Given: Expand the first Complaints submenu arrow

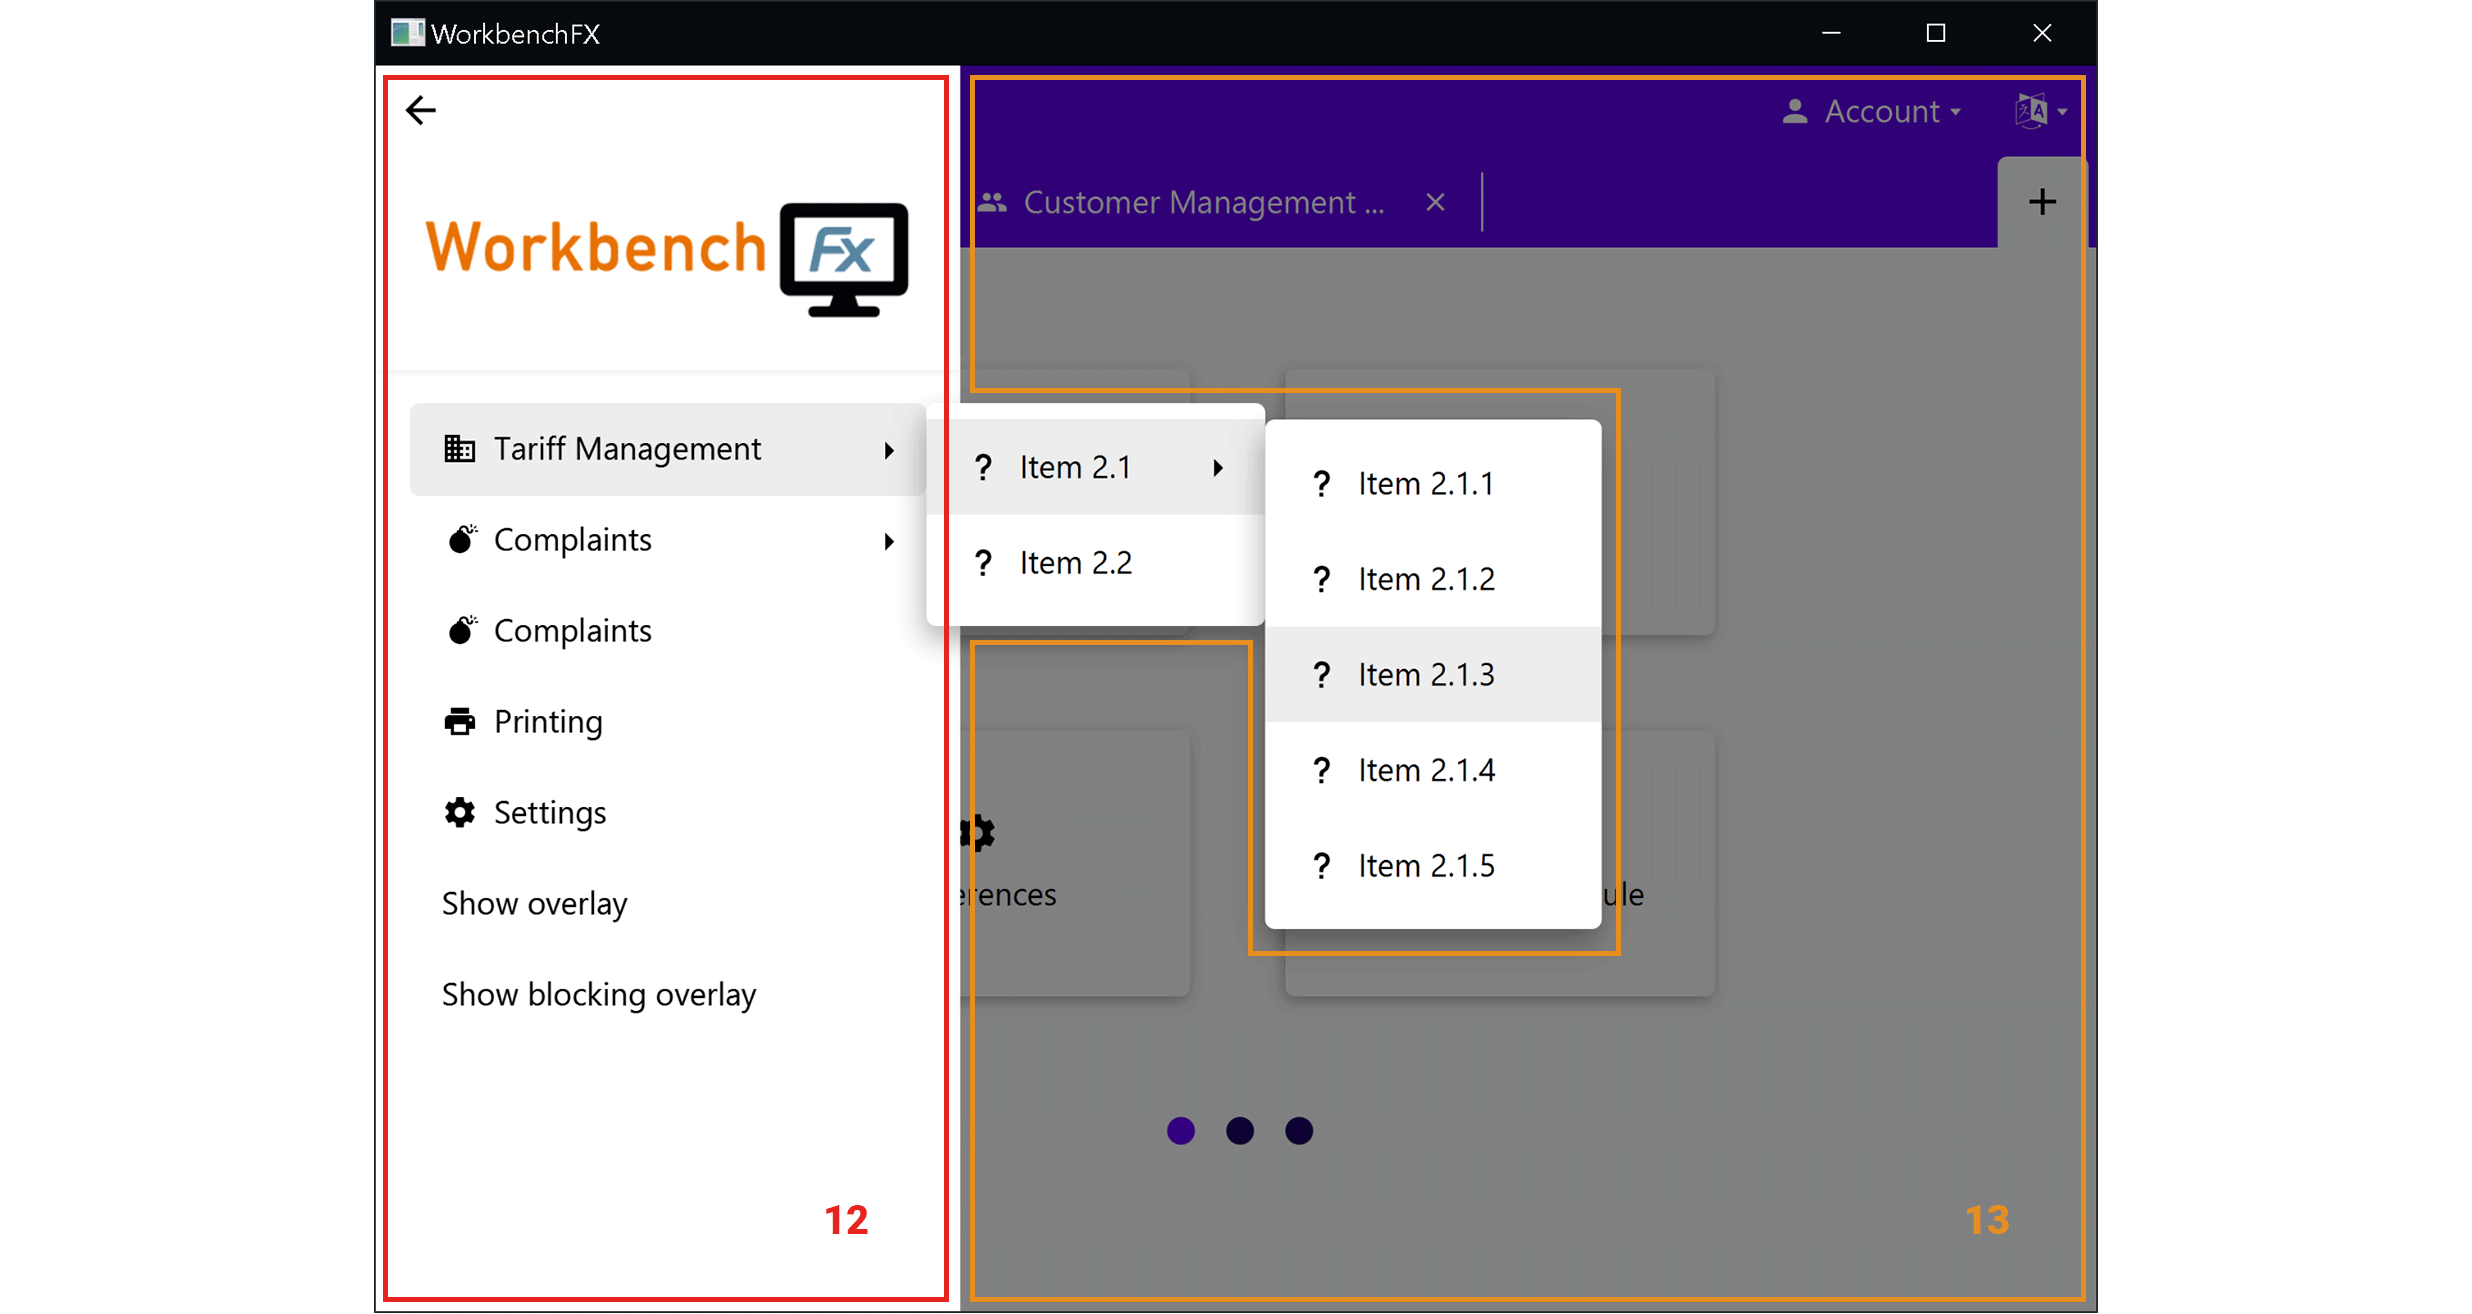Looking at the screenshot, I should pyautogui.click(x=888, y=541).
